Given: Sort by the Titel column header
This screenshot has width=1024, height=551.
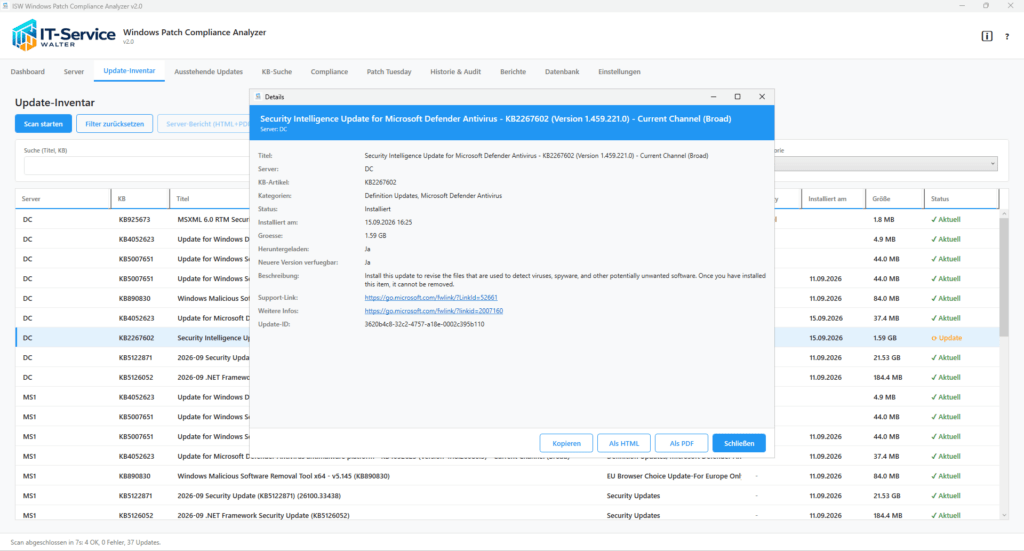Looking at the screenshot, I should point(210,198).
